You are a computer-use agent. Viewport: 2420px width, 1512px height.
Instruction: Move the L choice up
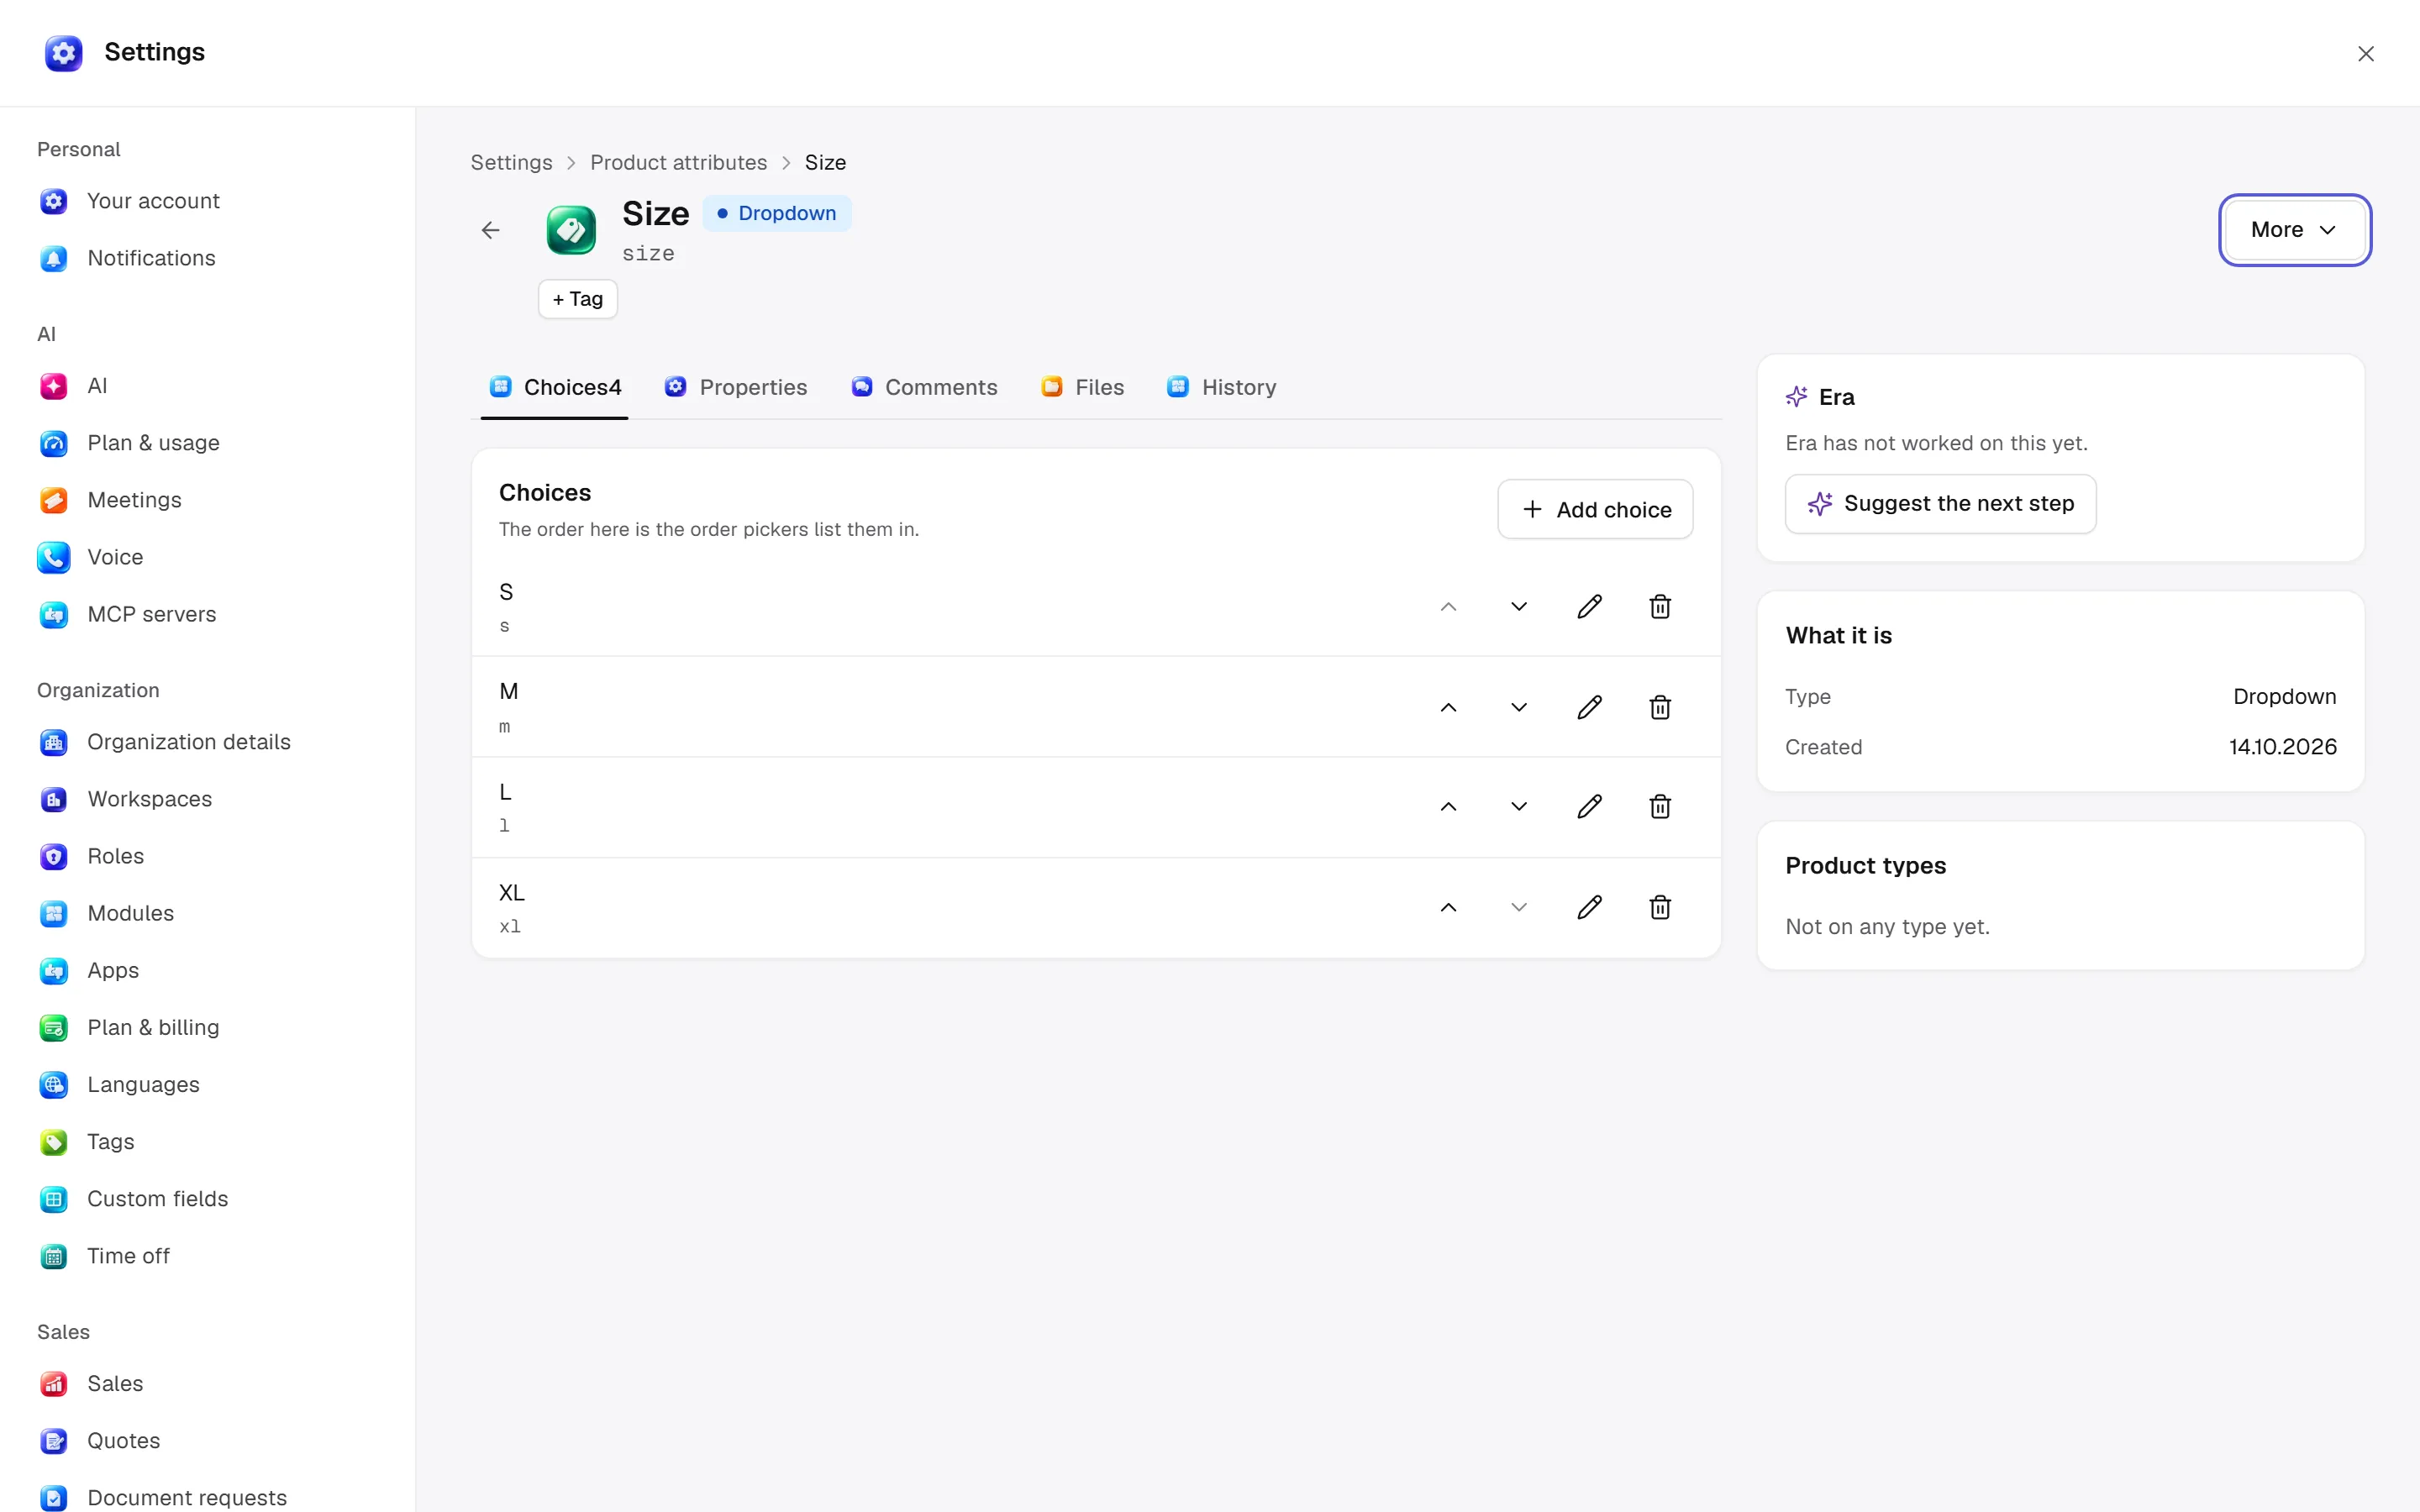point(1448,807)
